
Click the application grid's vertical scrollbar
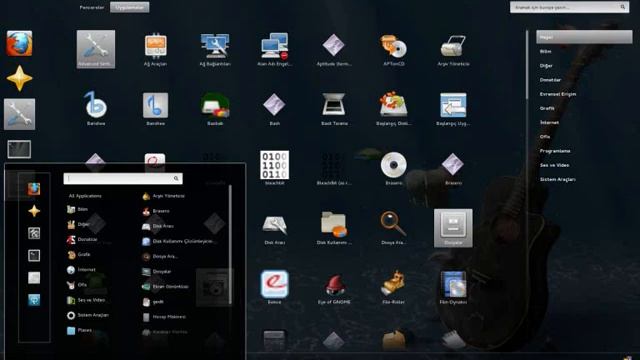(x=527, y=65)
